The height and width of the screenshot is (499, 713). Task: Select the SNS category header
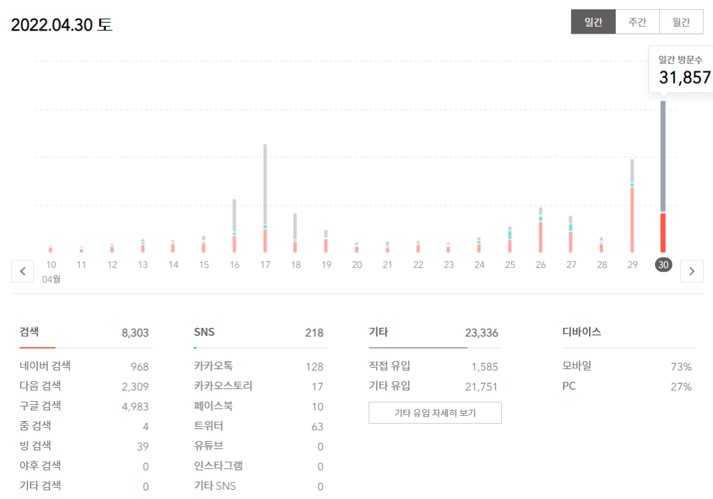click(x=204, y=332)
